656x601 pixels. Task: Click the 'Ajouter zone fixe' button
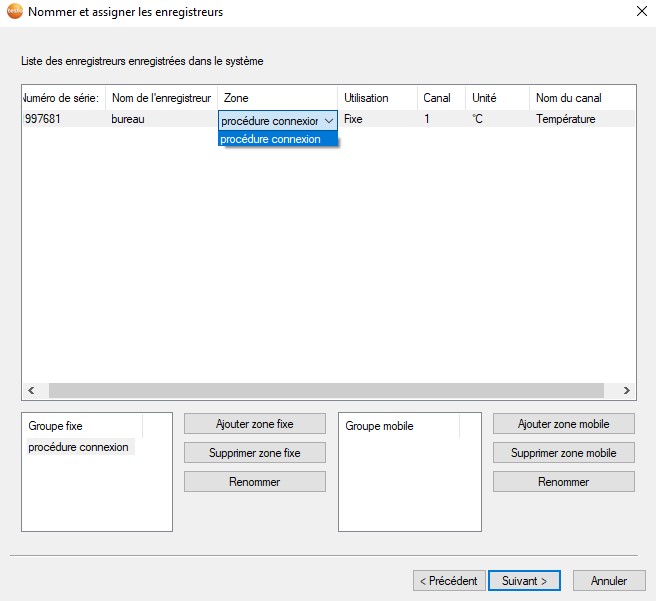coord(255,424)
